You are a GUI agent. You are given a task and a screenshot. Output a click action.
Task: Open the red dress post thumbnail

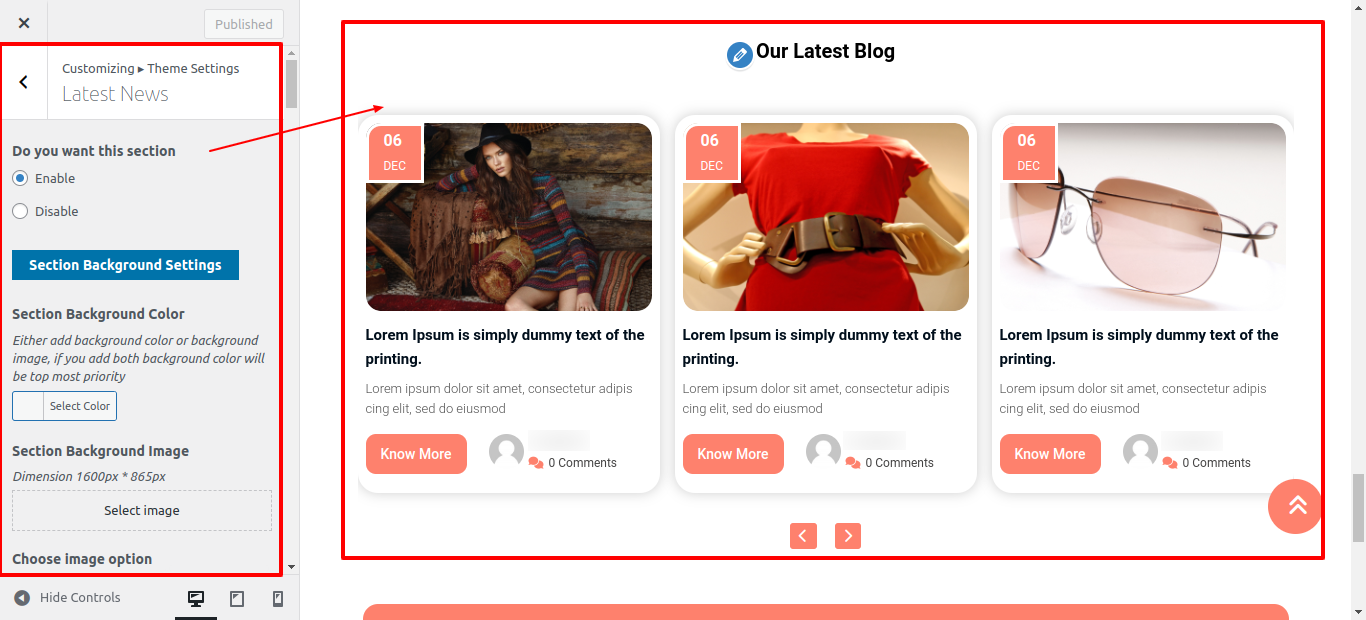(x=826, y=217)
